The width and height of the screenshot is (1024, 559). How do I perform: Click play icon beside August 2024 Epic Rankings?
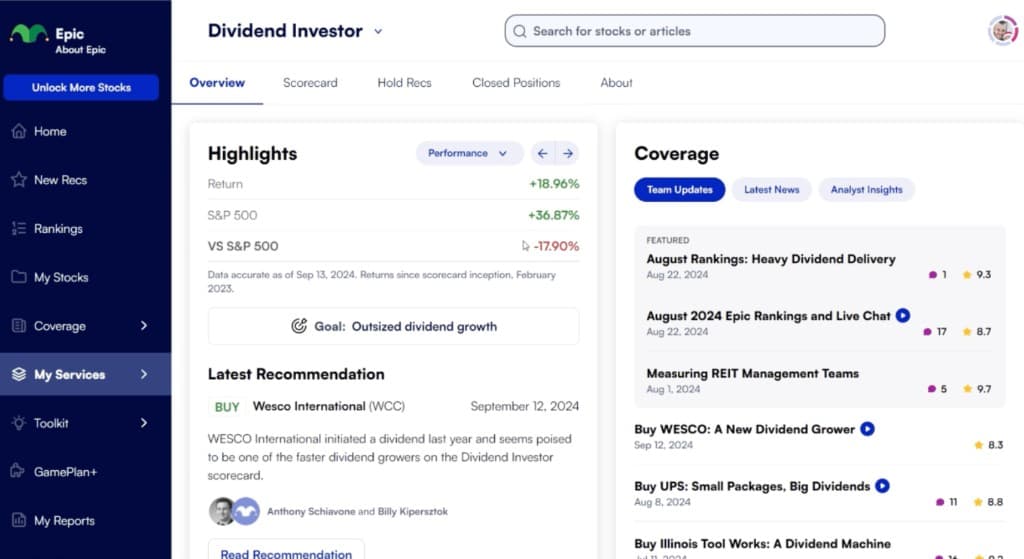click(903, 316)
